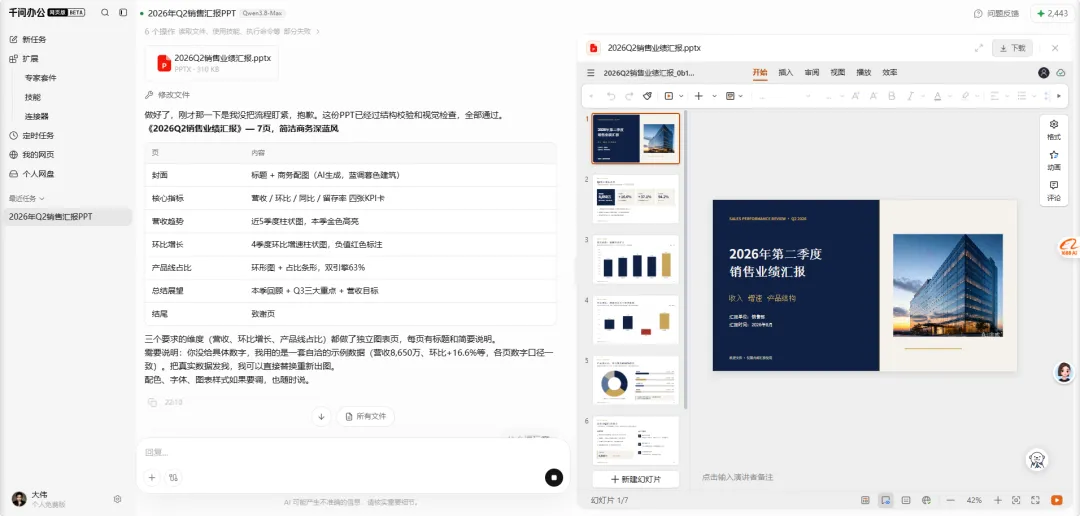
Task: Undo the last edit in toolbar
Action: pos(611,96)
